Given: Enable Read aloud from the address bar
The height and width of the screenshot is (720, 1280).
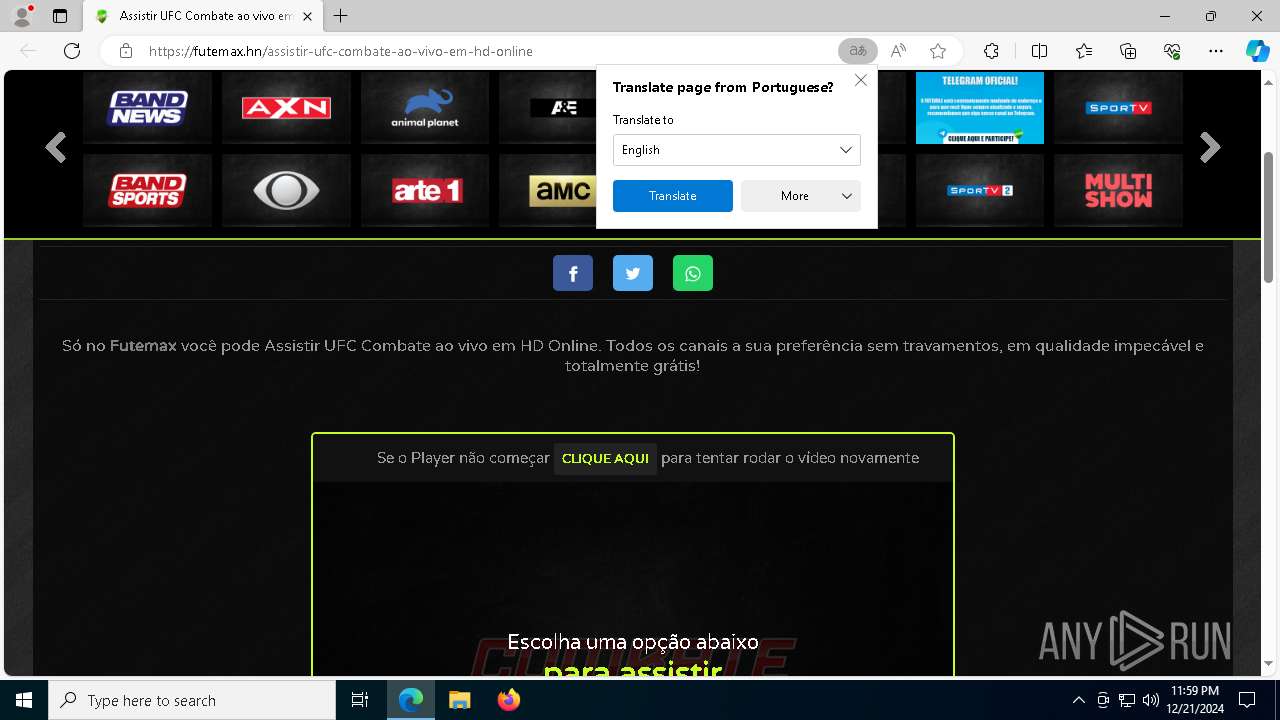Looking at the screenshot, I should click(898, 51).
